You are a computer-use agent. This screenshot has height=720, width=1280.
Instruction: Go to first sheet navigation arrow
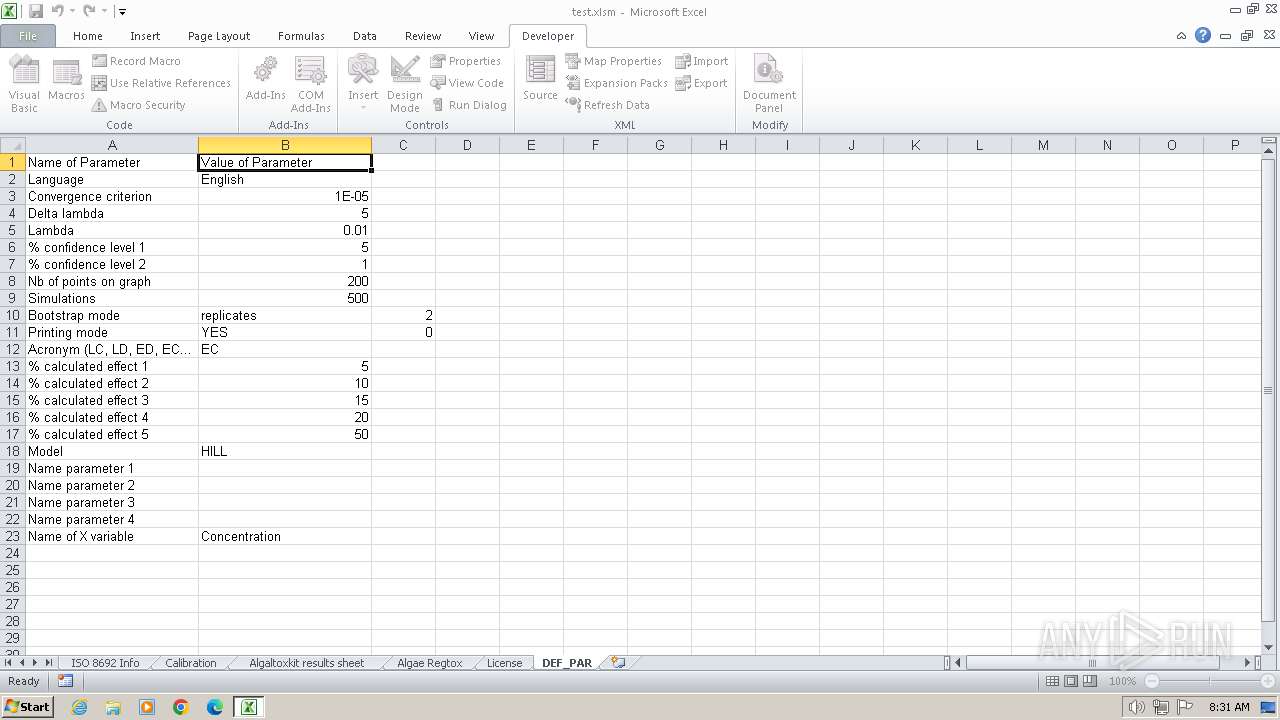click(x=9, y=663)
